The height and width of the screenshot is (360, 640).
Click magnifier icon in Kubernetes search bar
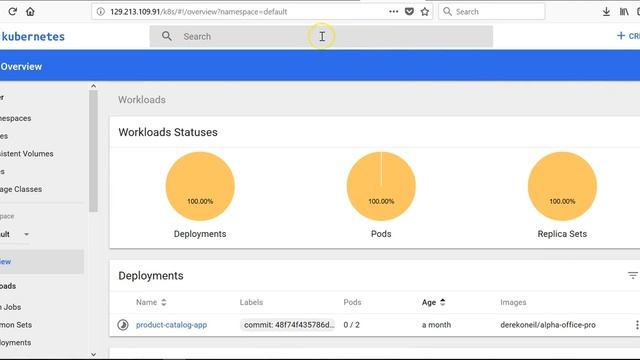pos(167,36)
